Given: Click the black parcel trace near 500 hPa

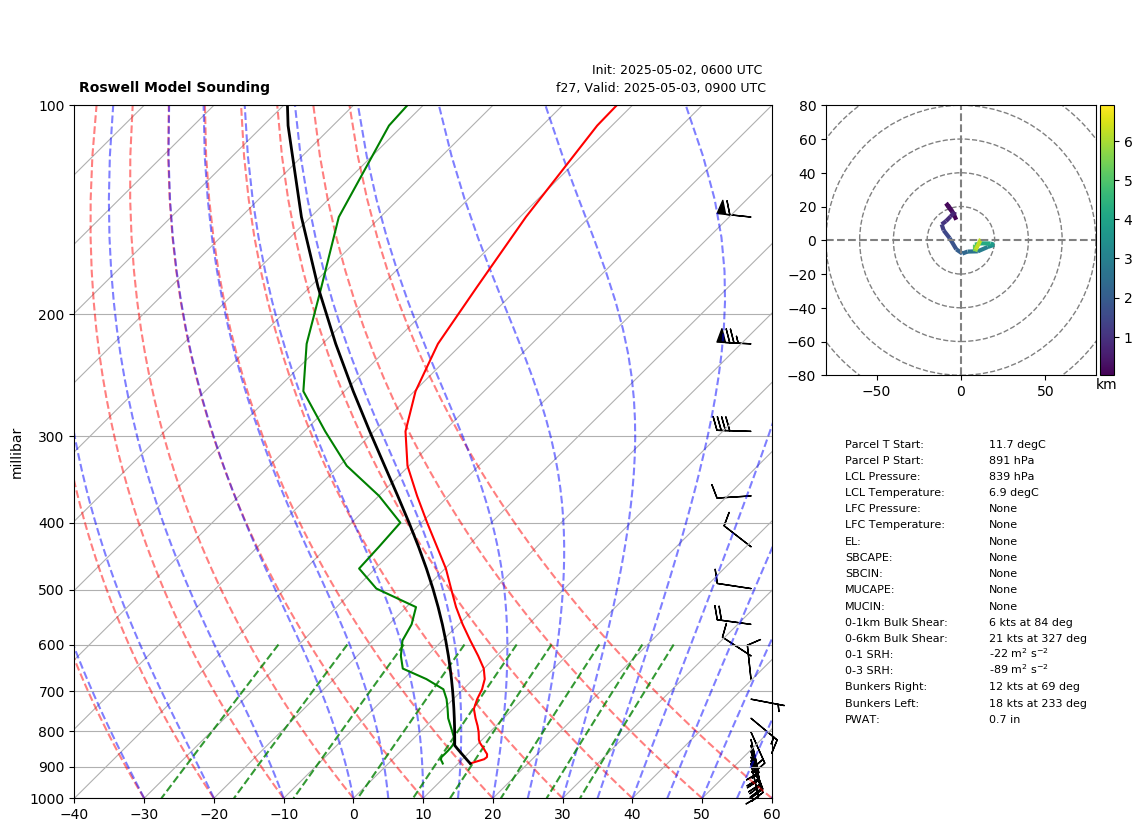Looking at the screenshot, I should point(435,590).
